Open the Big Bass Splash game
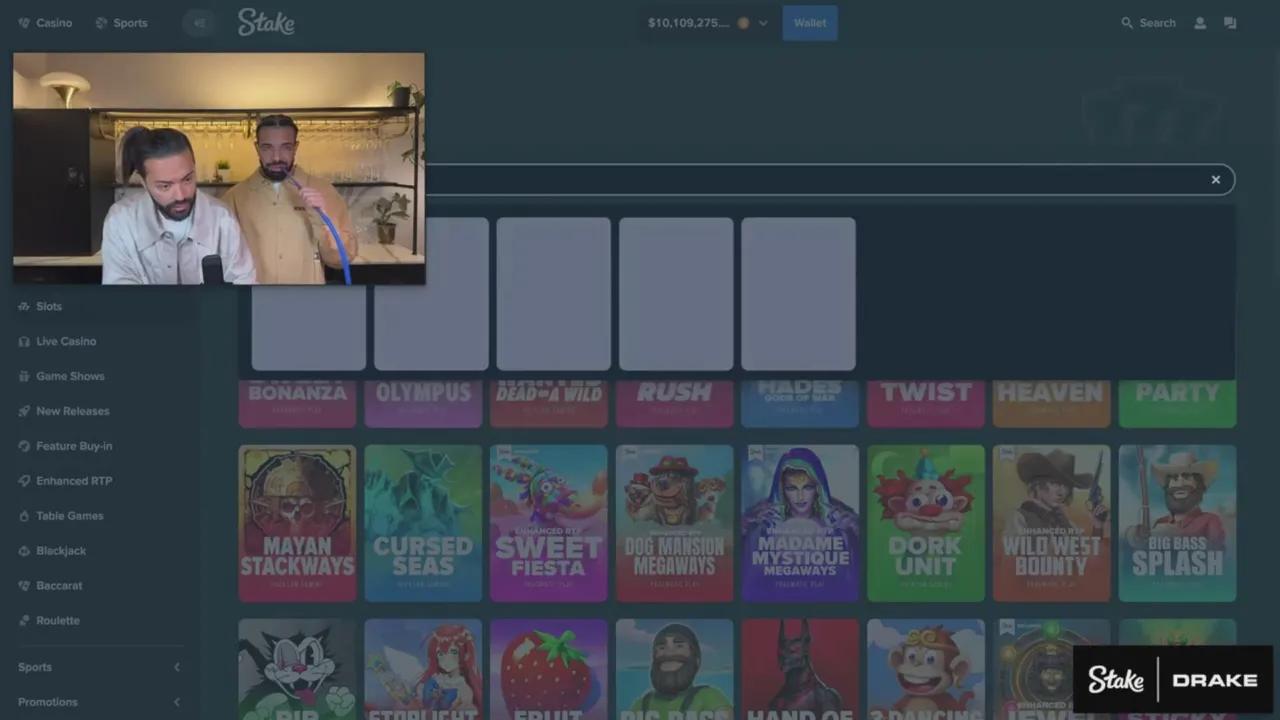 click(1177, 523)
